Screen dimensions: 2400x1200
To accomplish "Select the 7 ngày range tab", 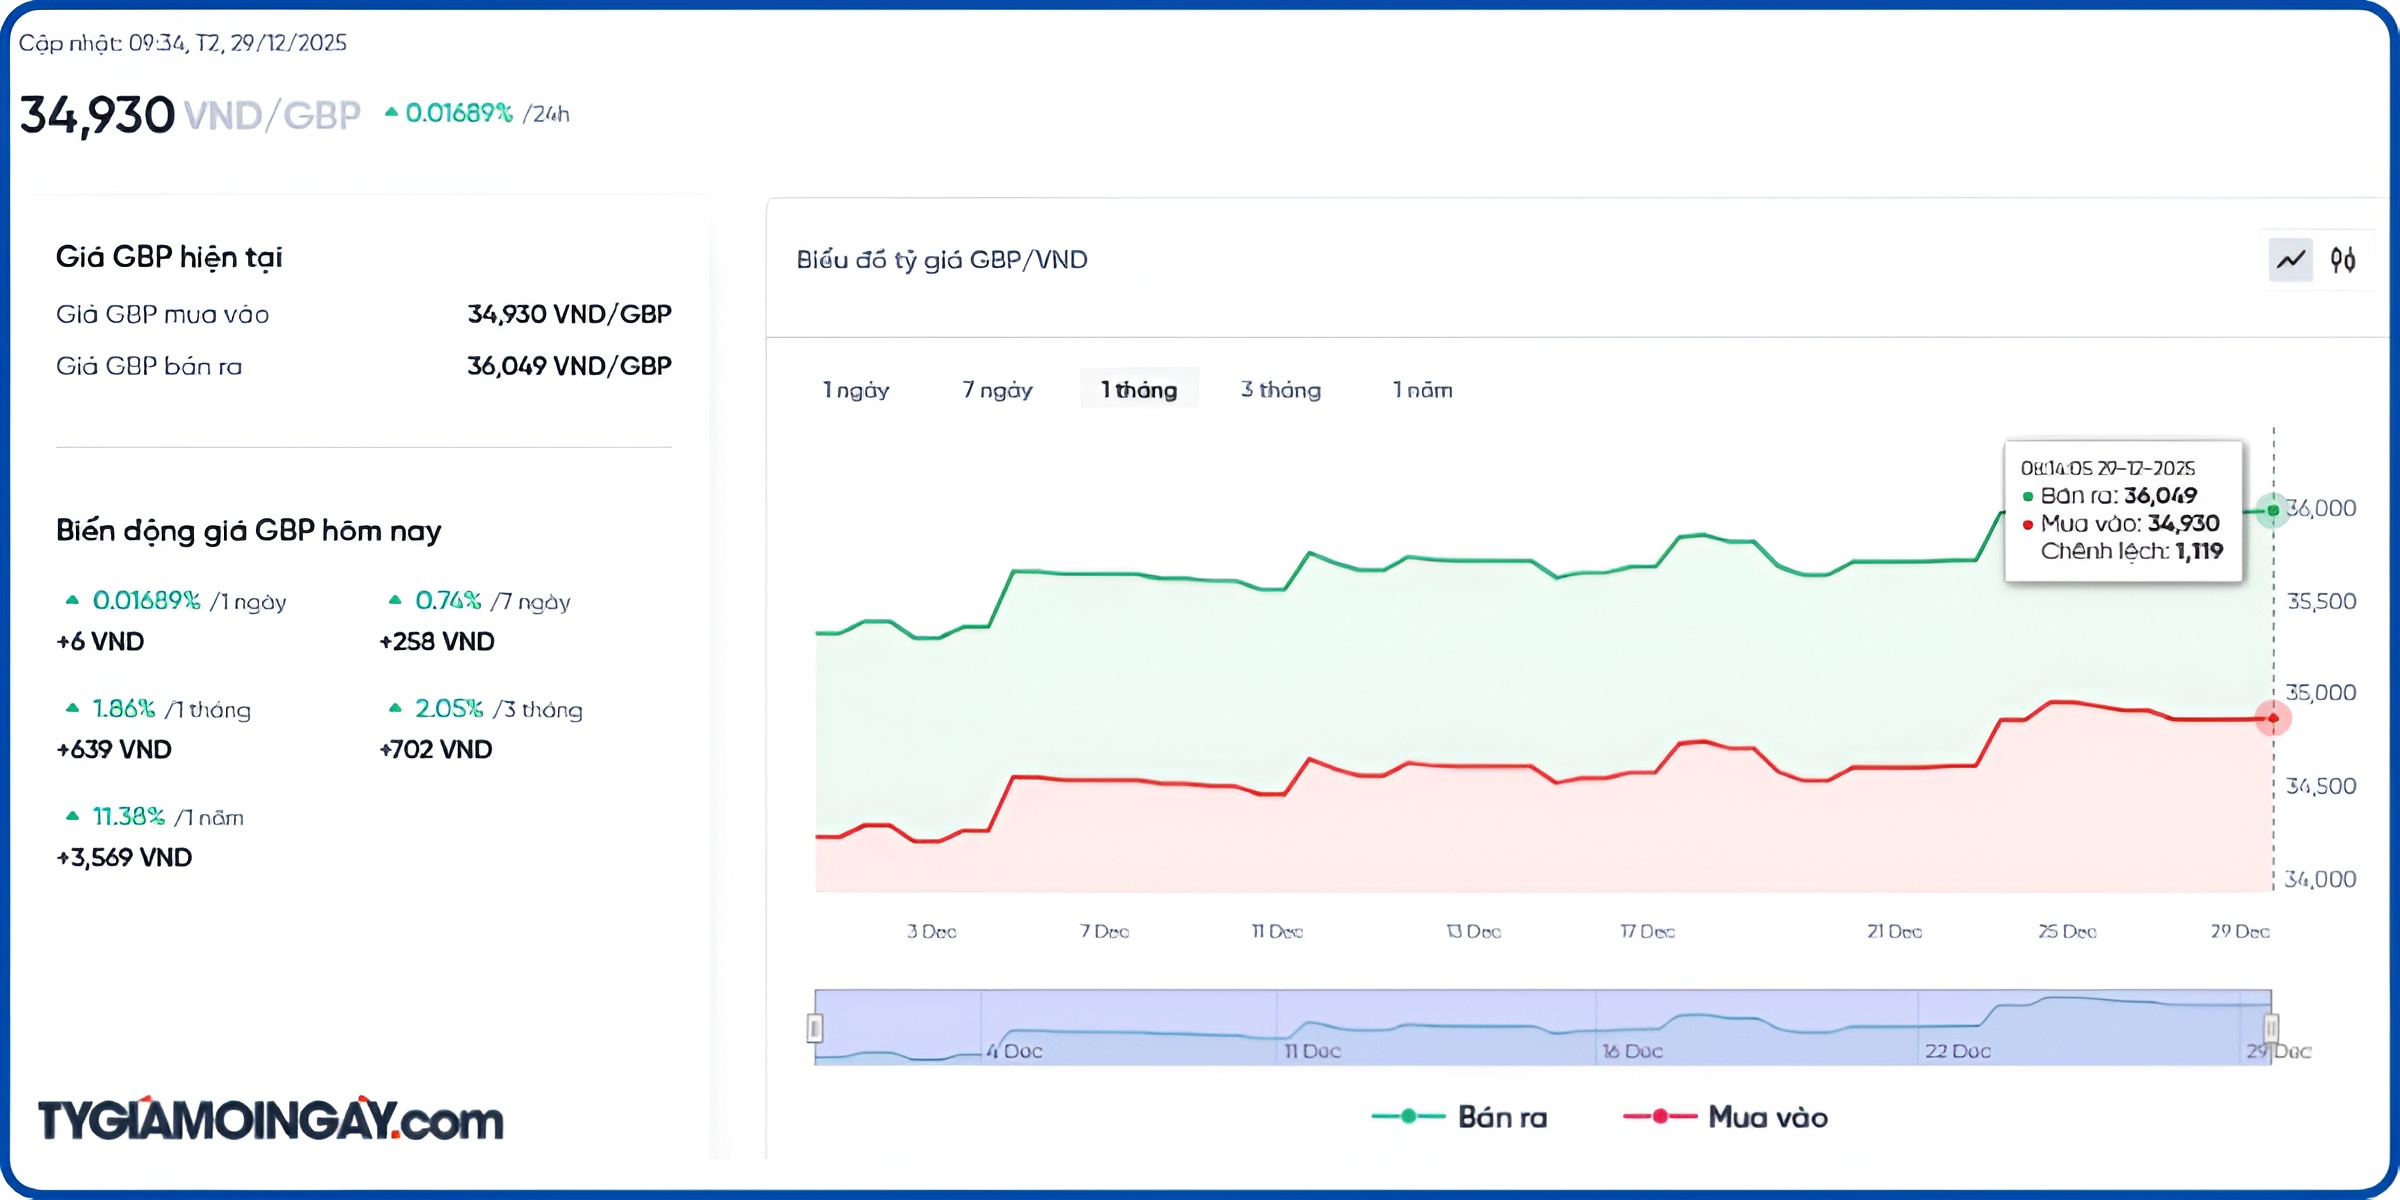I will (997, 390).
